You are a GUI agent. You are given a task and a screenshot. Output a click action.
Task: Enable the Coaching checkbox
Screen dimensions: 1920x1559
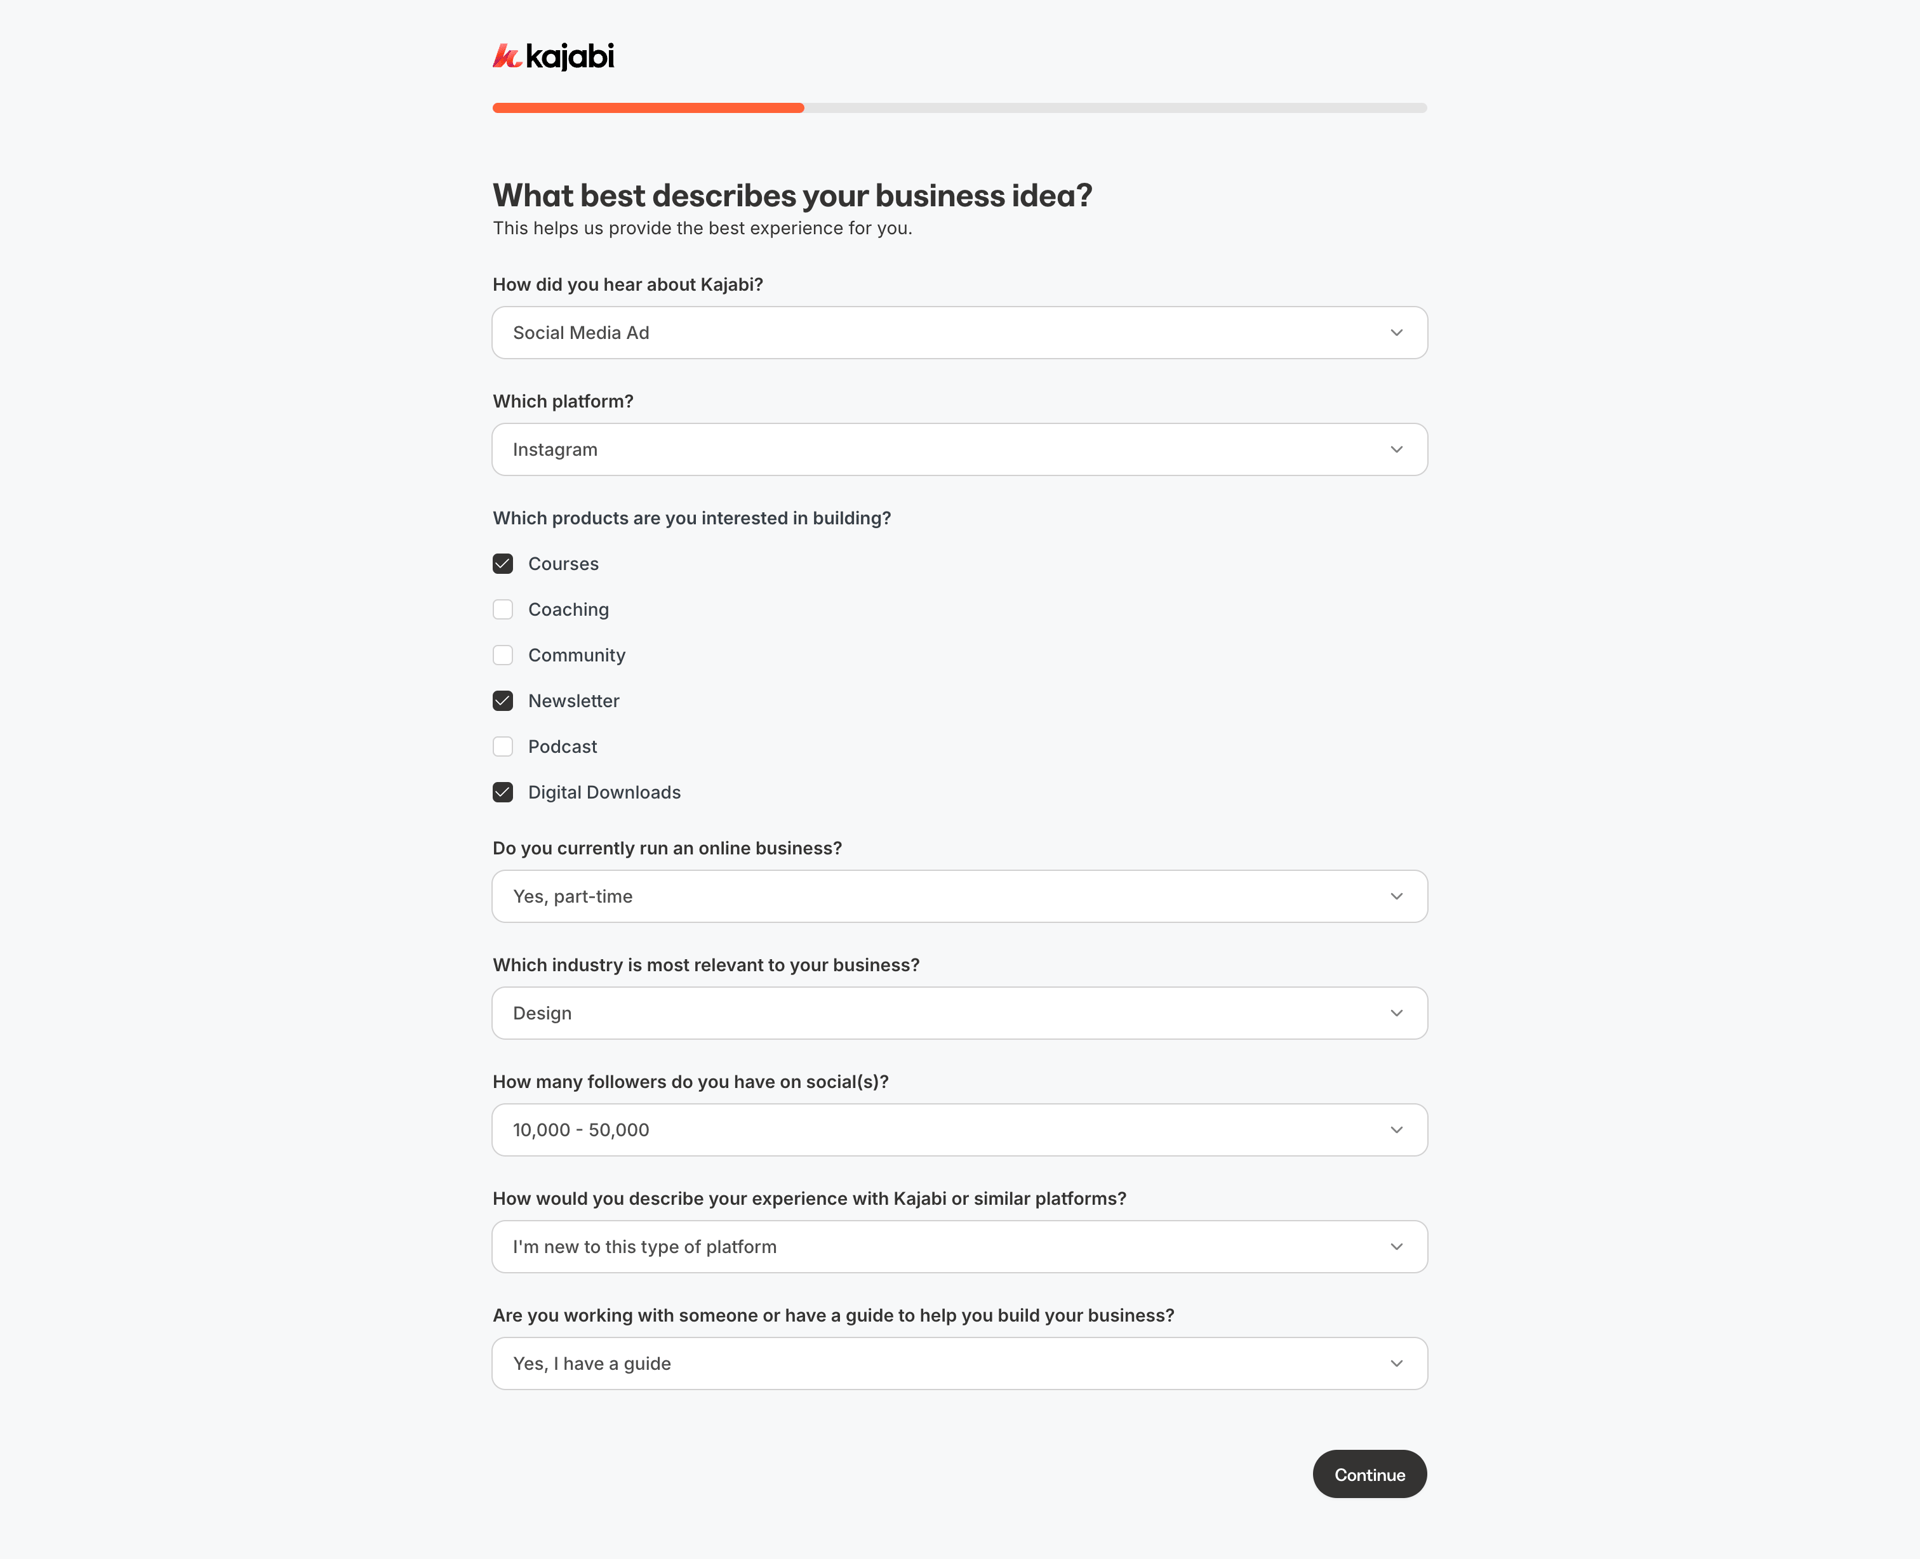coord(503,609)
